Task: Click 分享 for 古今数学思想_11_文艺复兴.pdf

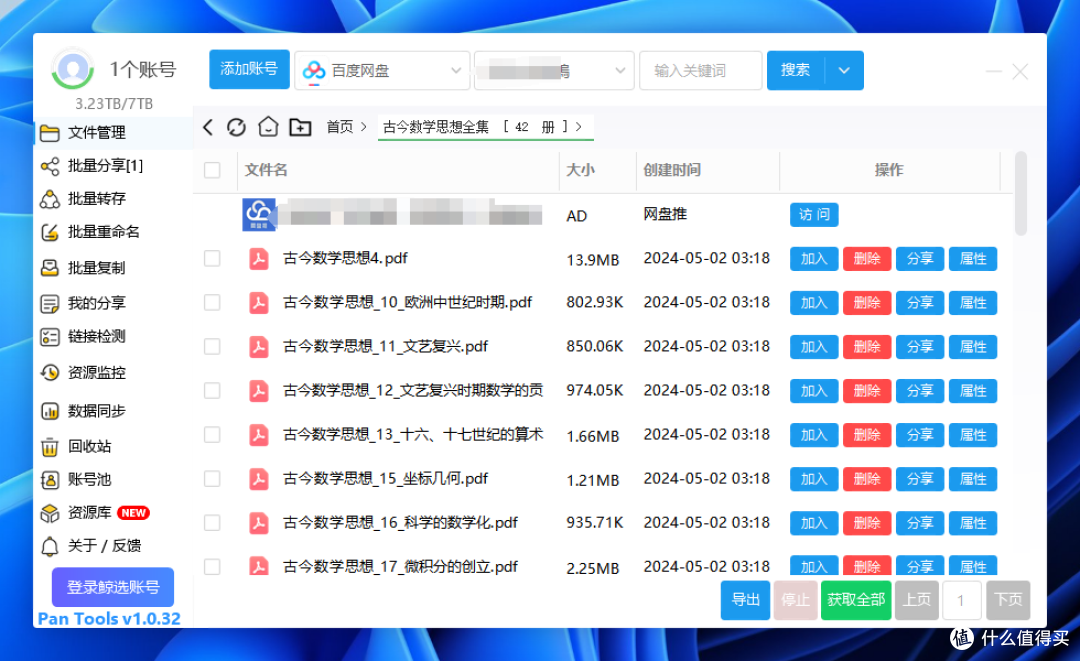Action: tap(920, 347)
